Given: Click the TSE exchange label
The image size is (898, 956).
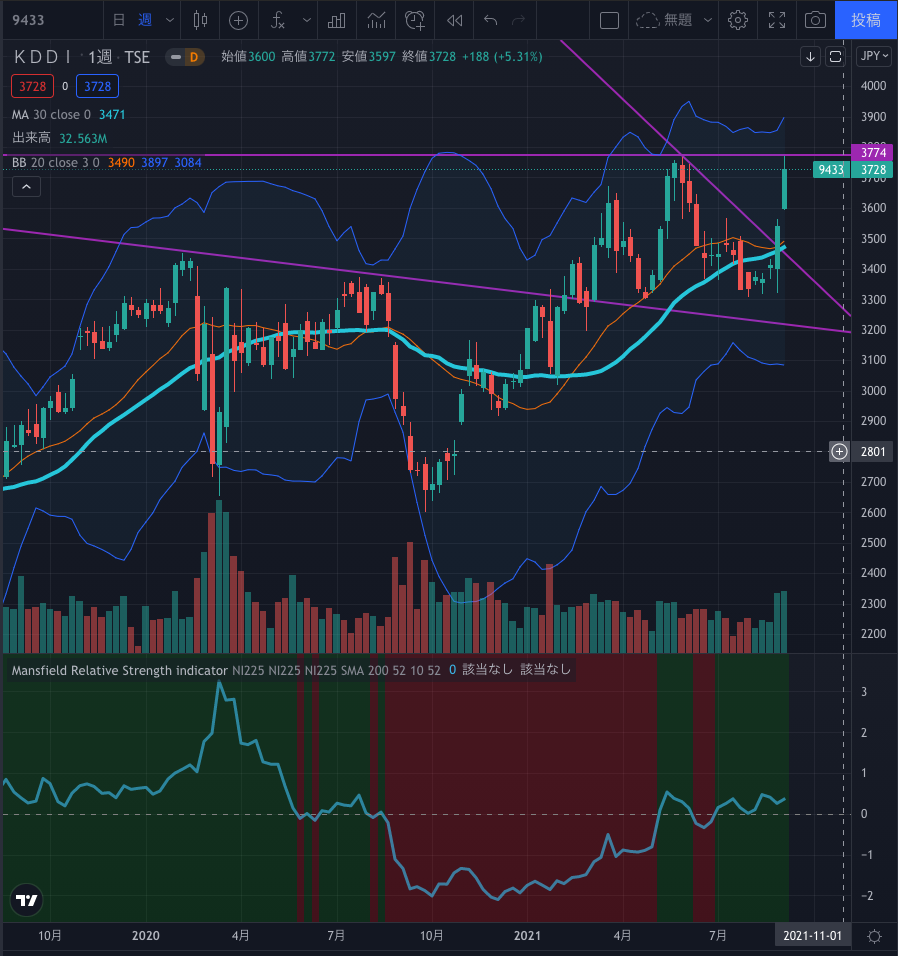Looking at the screenshot, I should [x=137, y=57].
